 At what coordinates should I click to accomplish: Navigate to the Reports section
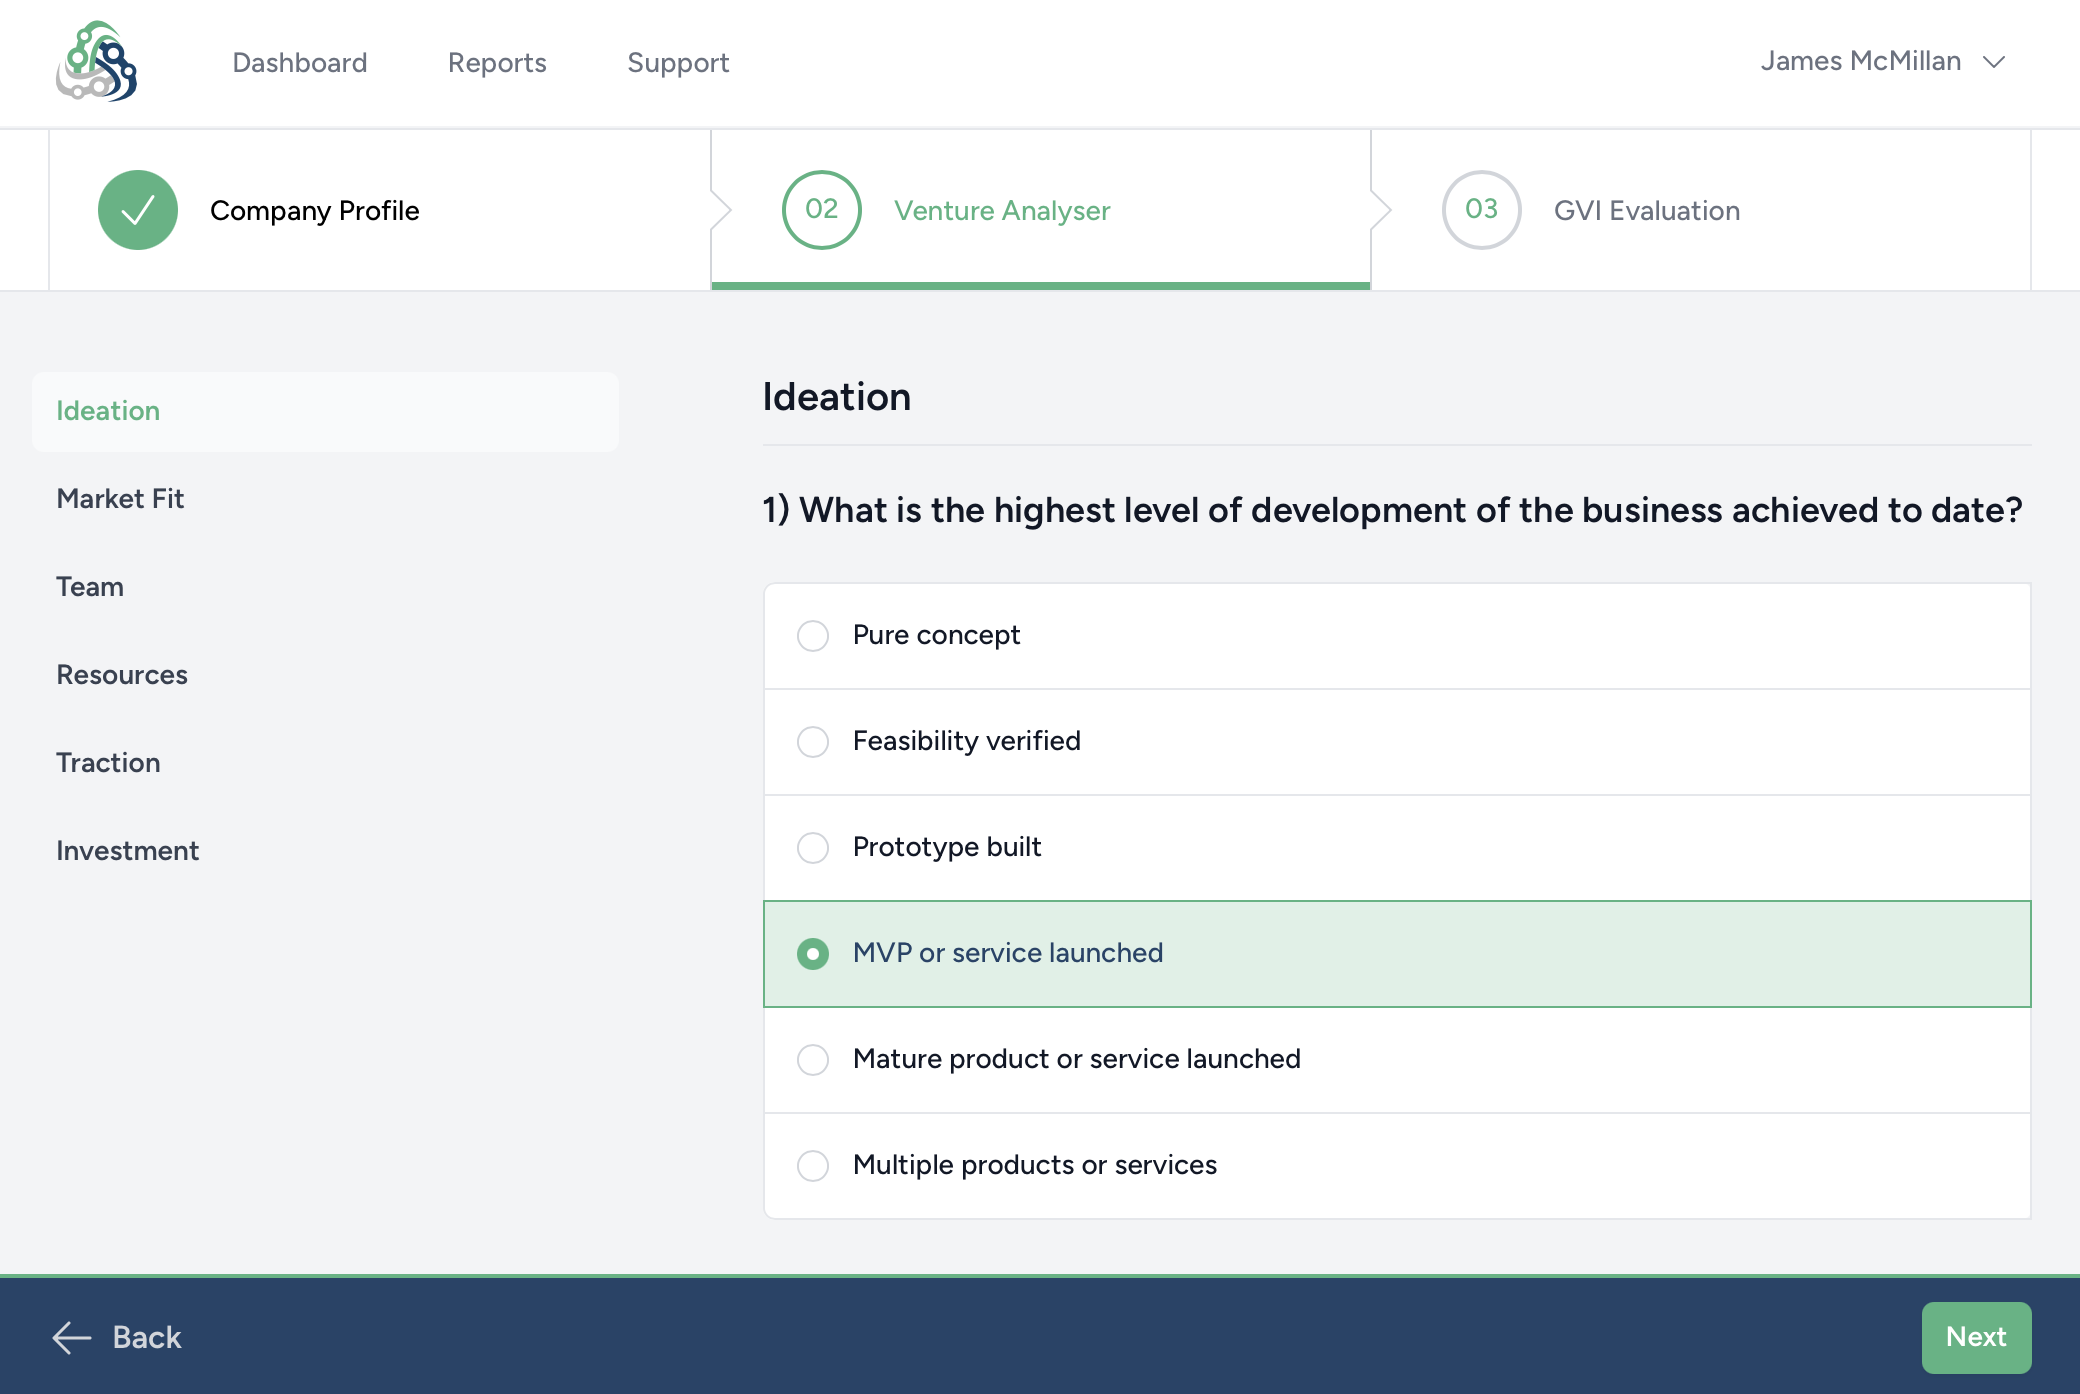pyautogui.click(x=497, y=62)
